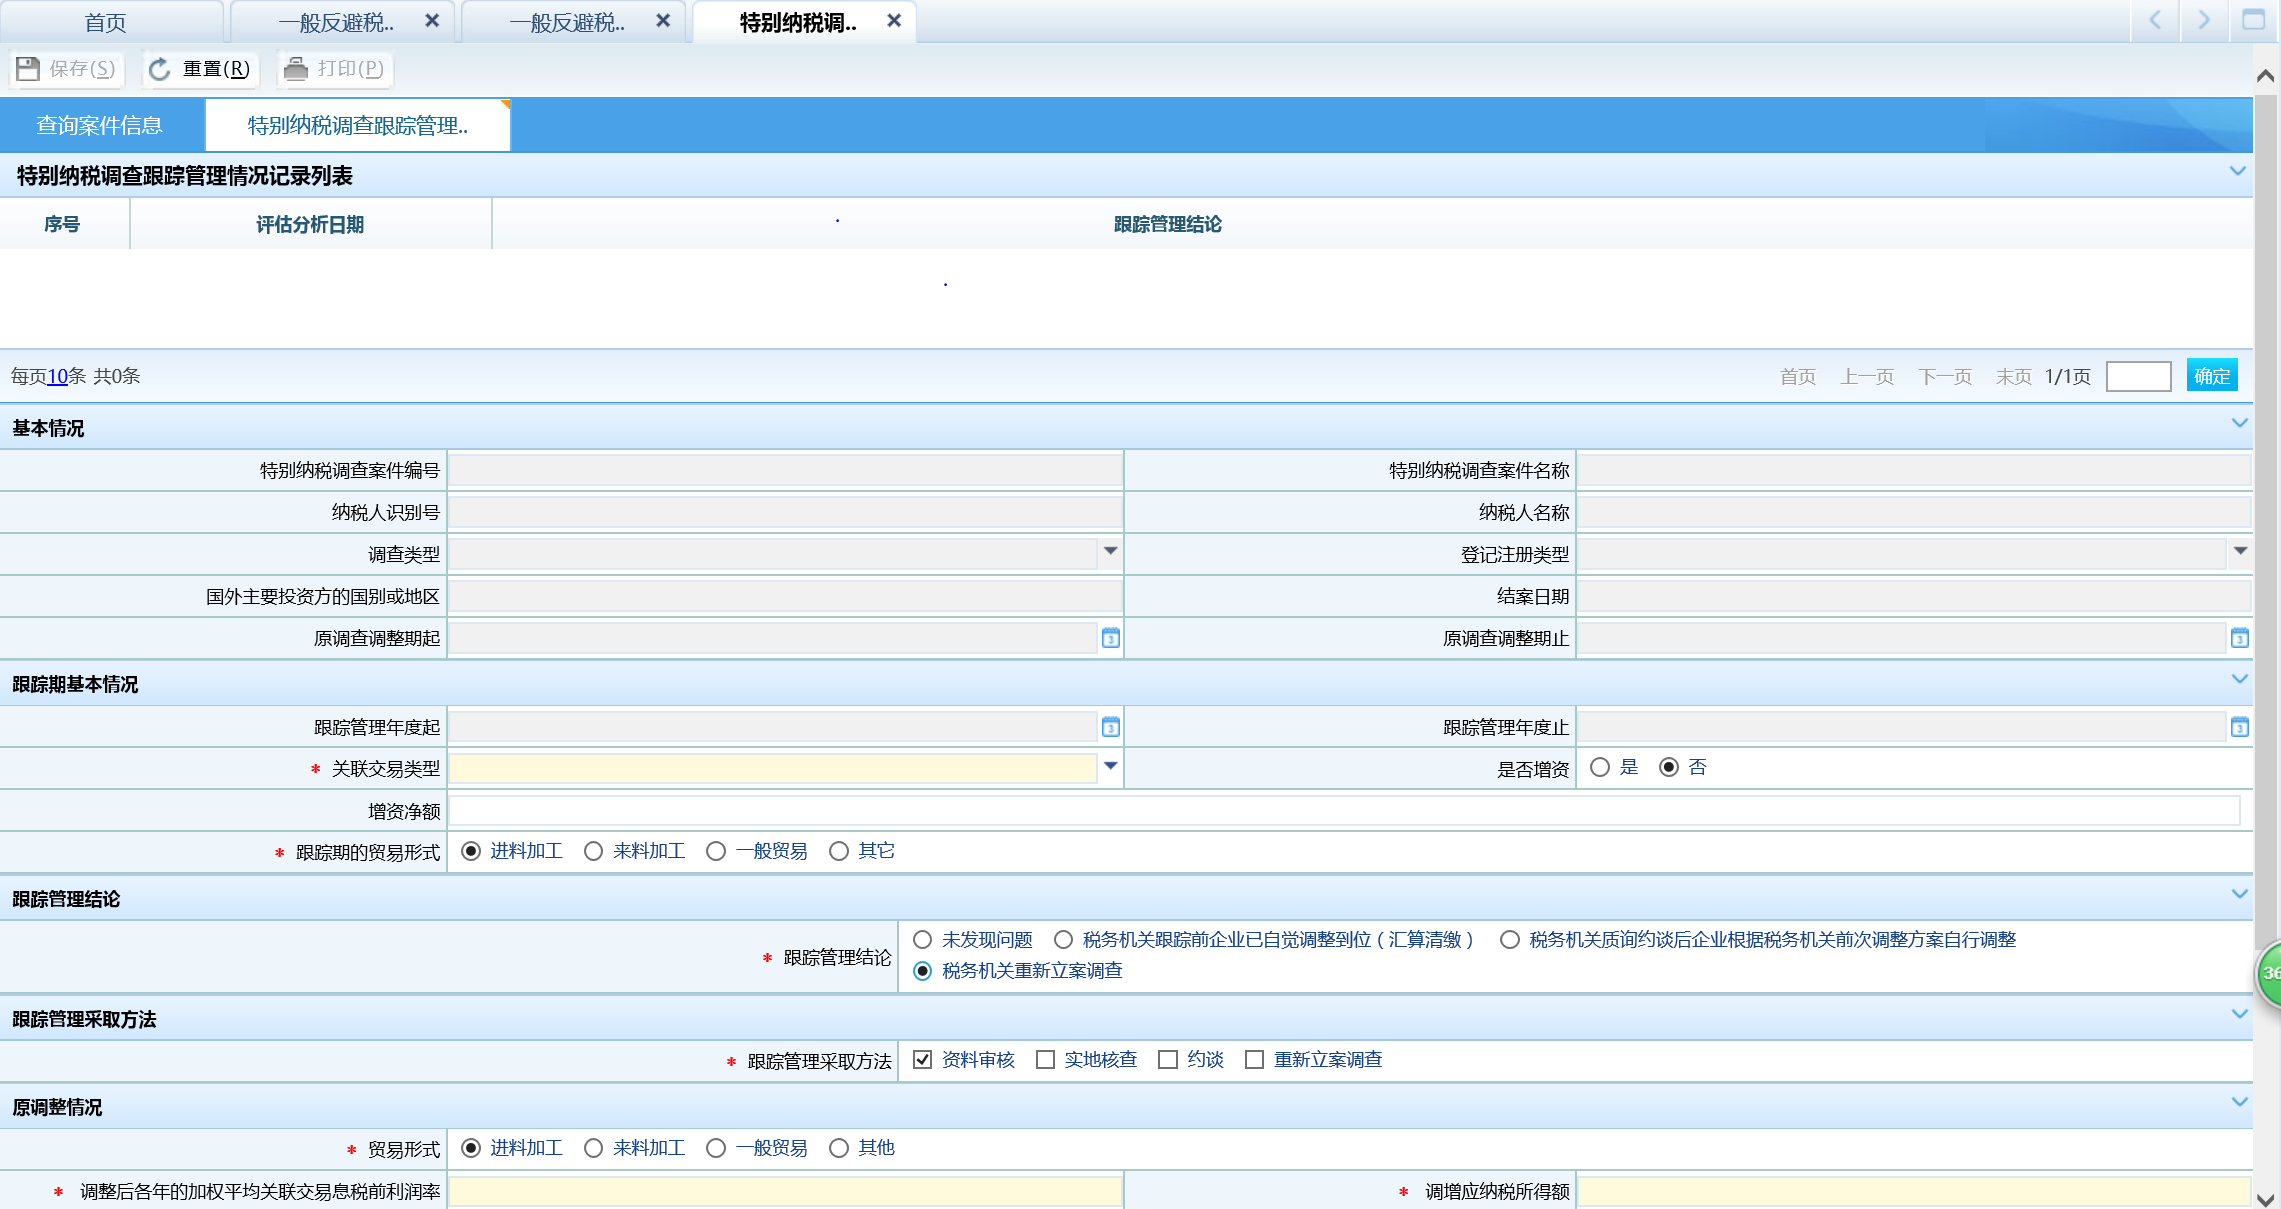The height and width of the screenshot is (1209, 2281).
Task: Click the scrollbar down arrow
Action: coord(2266,1198)
